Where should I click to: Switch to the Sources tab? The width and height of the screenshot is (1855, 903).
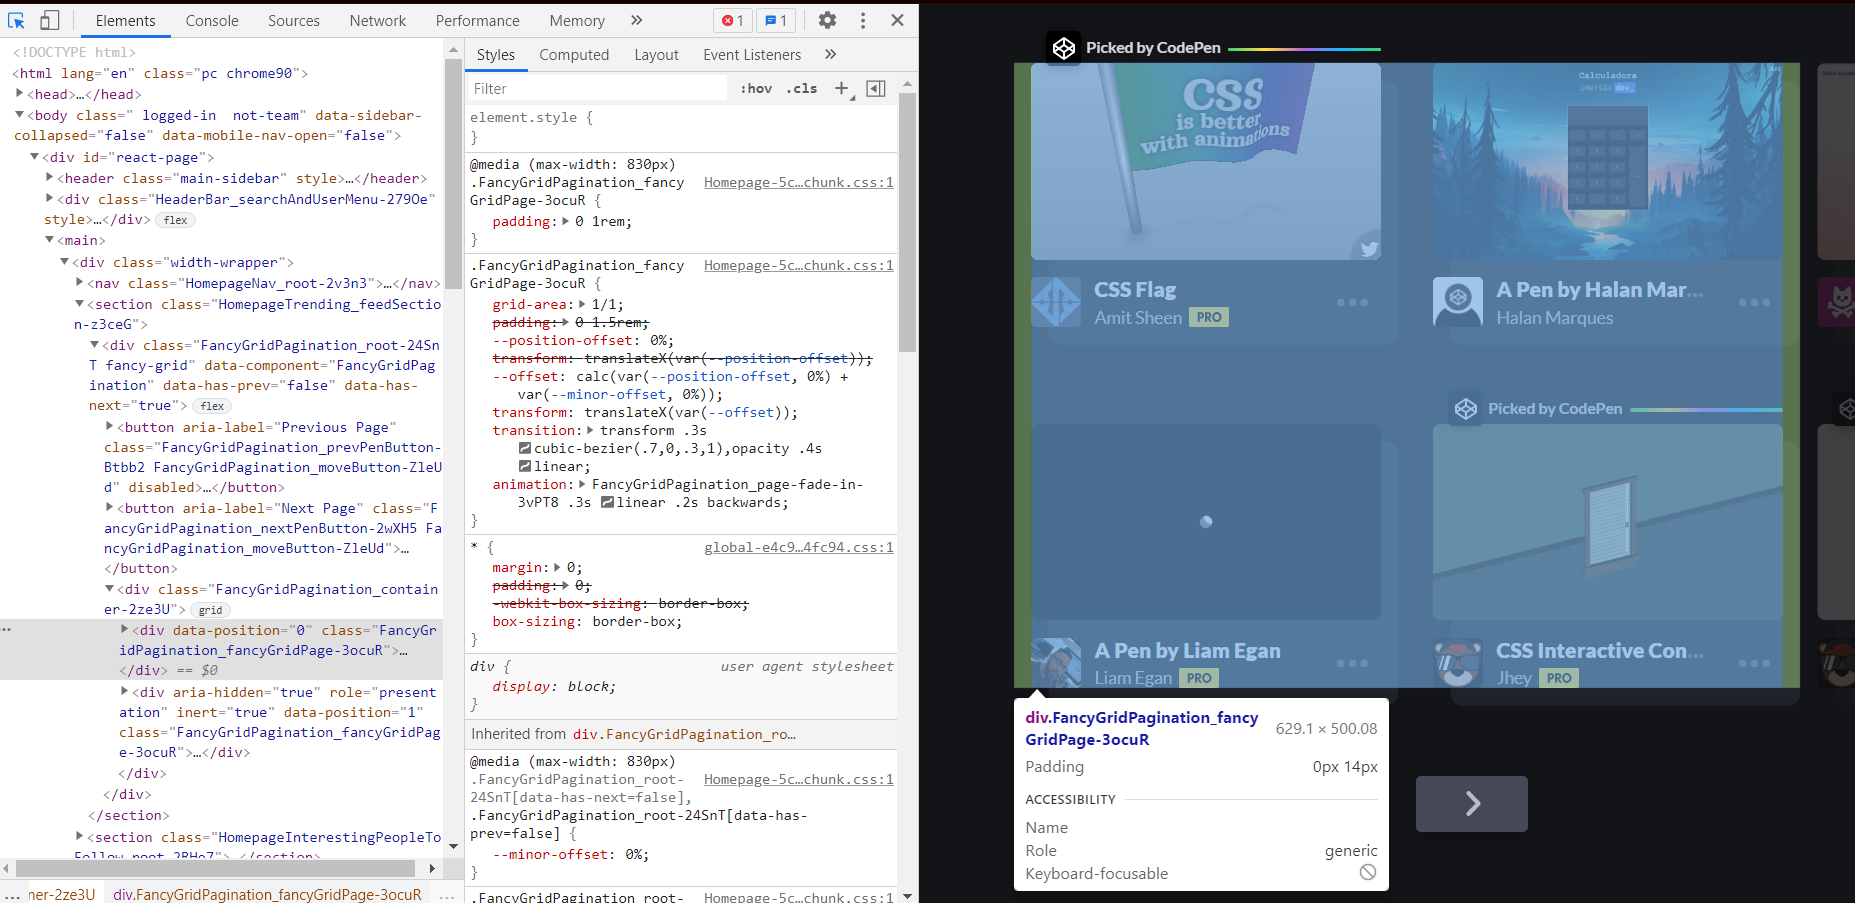[294, 20]
